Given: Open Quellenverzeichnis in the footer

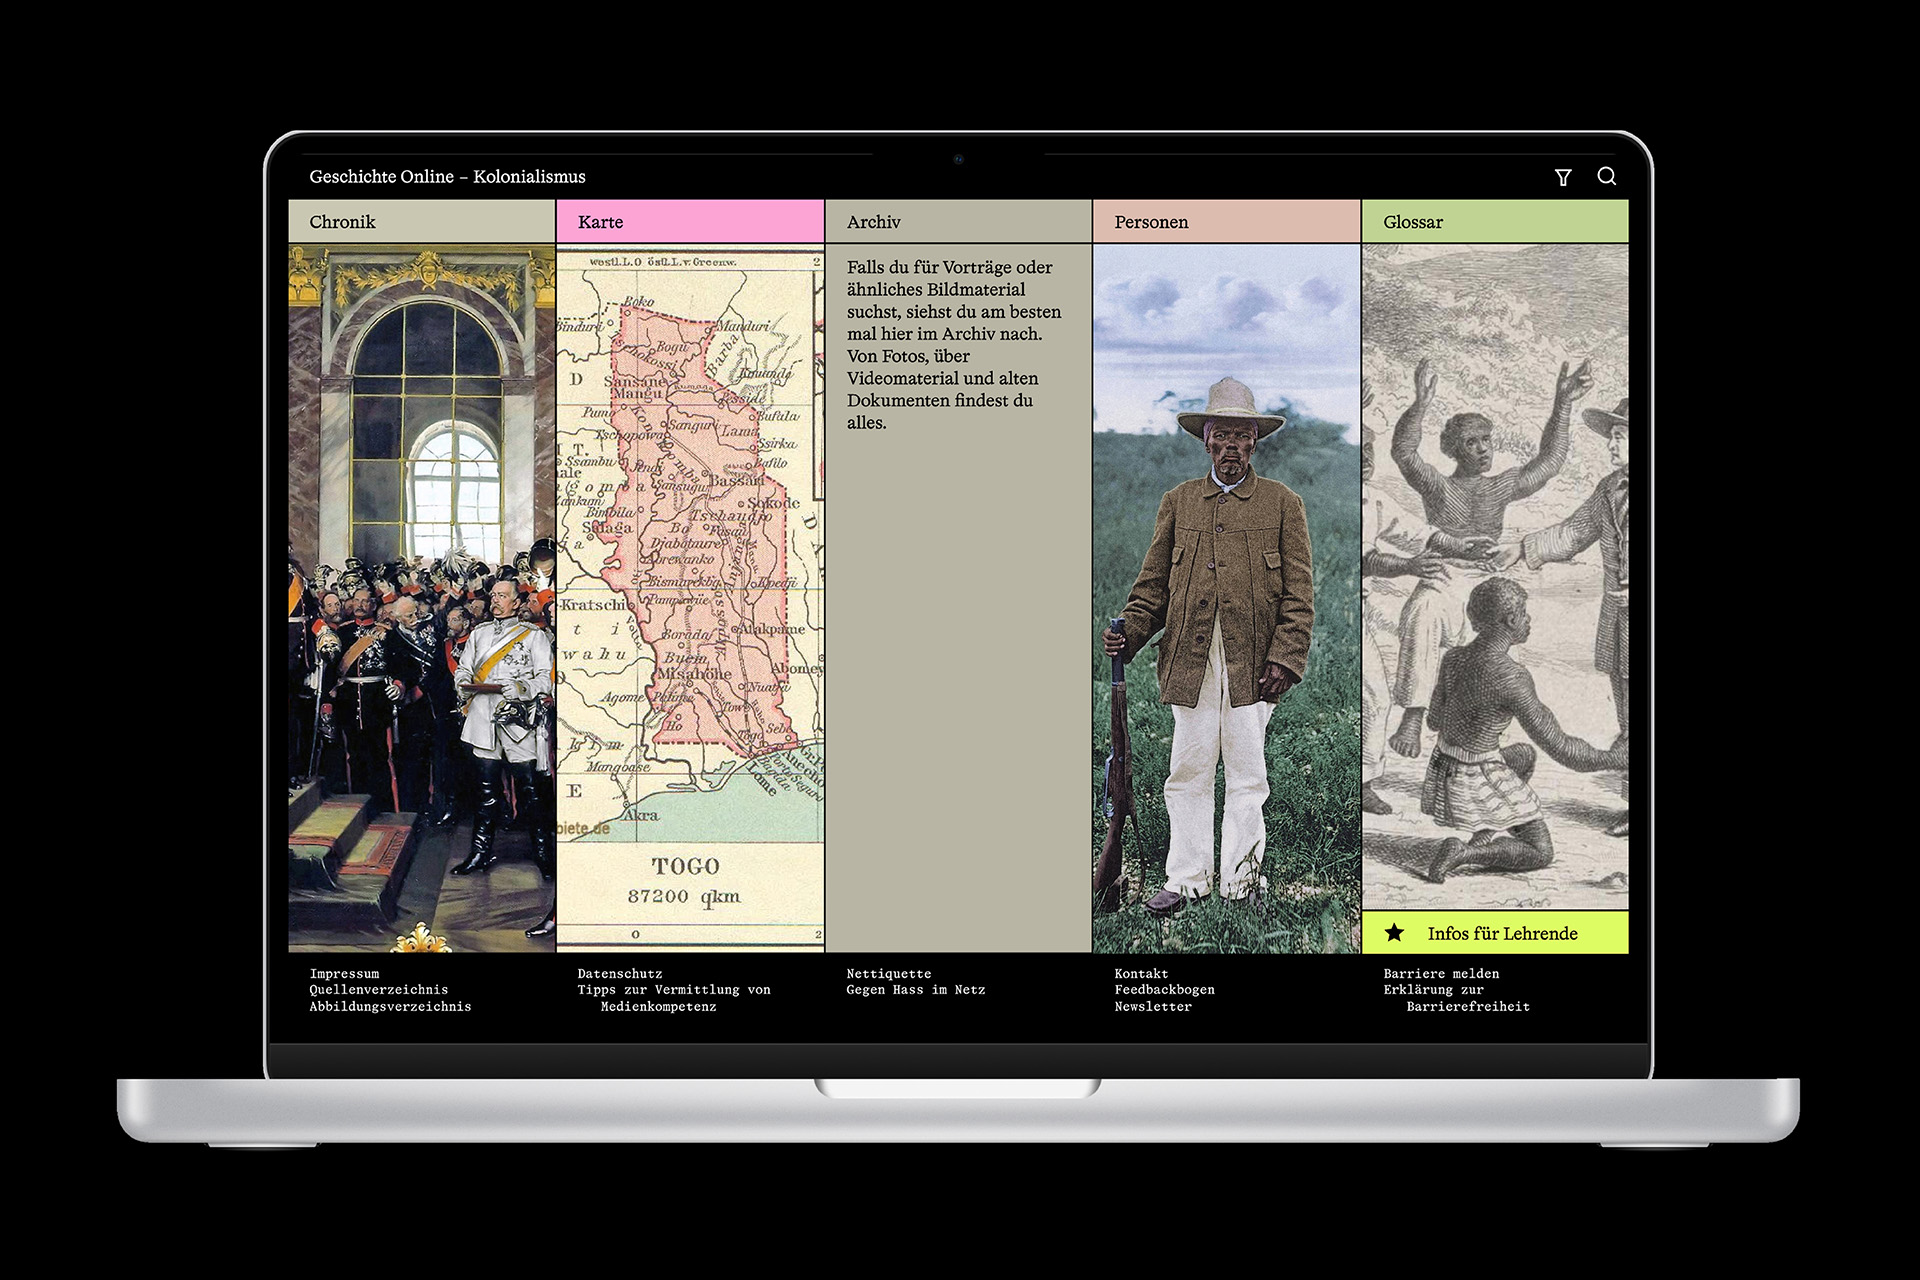Looking at the screenshot, I should pyautogui.click(x=379, y=989).
